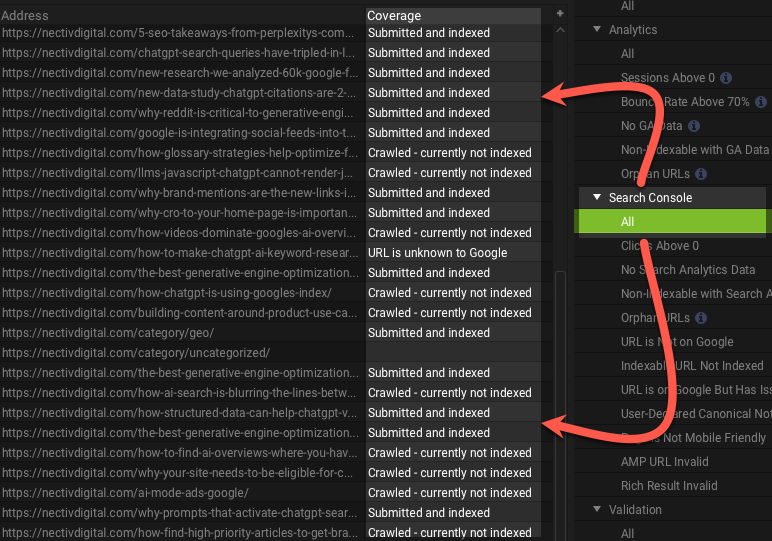Viewport: 772px width, 541px height.
Task: Select the why-prompts-that-activate-chatgpt-search URL
Action: 180,513
